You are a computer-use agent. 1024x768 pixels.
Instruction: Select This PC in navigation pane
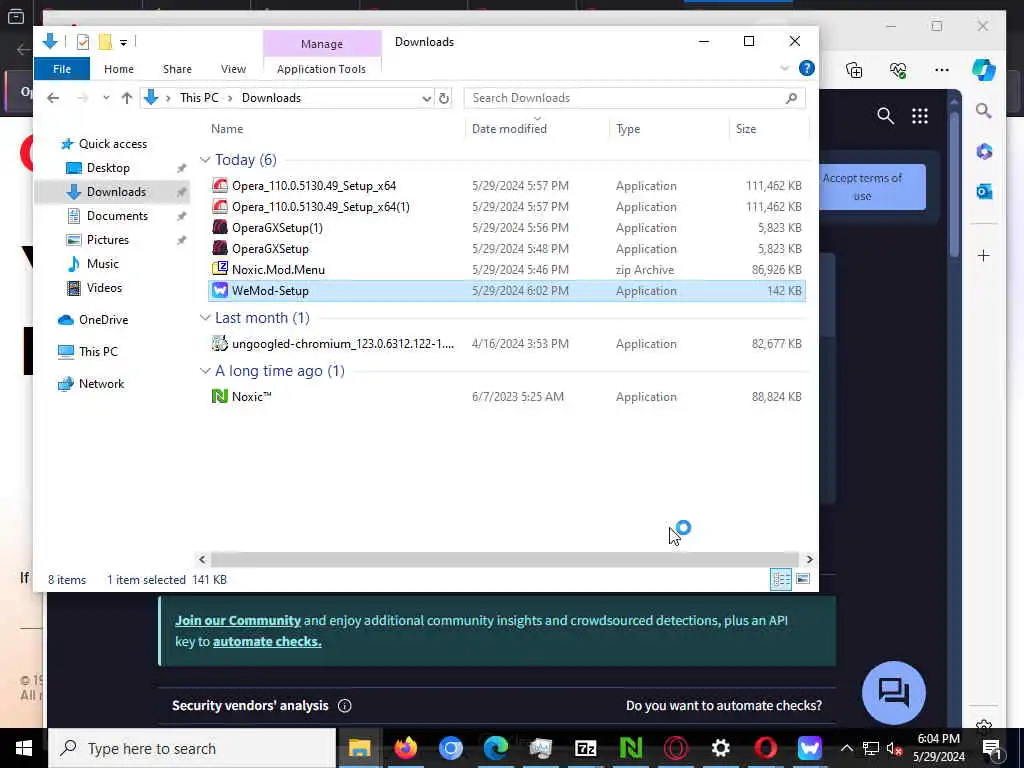[98, 352]
